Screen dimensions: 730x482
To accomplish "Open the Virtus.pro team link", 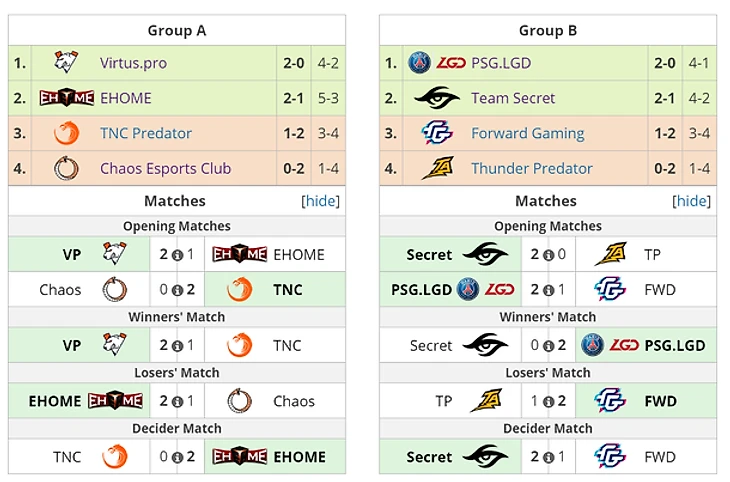I will [133, 63].
